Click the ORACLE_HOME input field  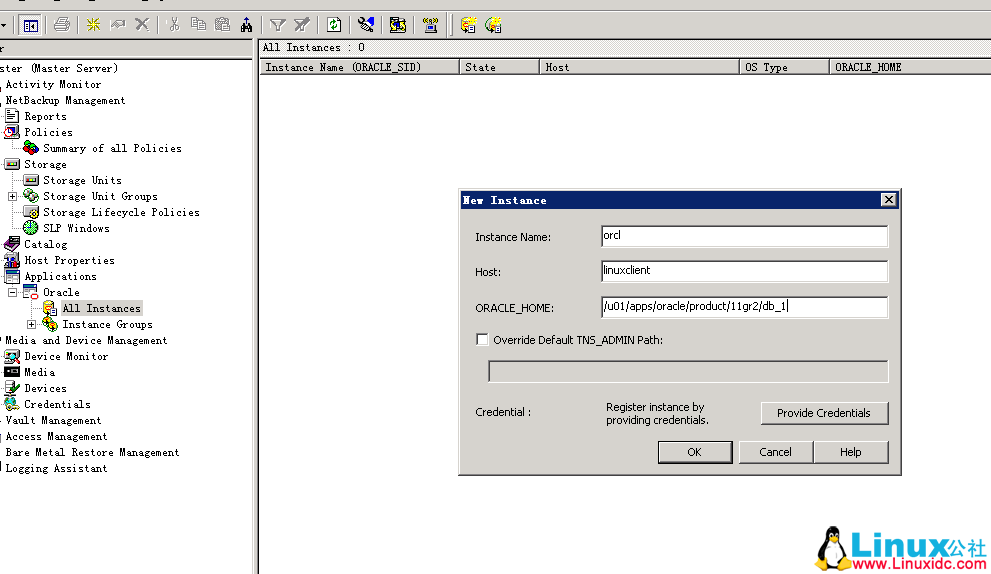(x=745, y=307)
